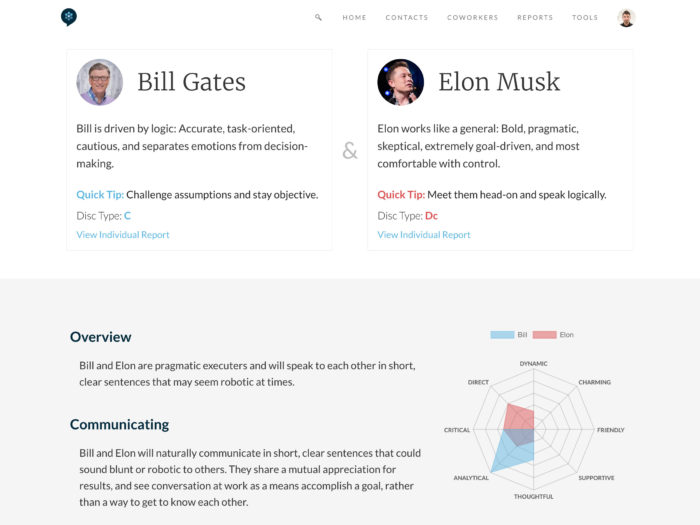700x525 pixels.
Task: Toggle Bill blue legend swatch in chart
Action: click(502, 335)
